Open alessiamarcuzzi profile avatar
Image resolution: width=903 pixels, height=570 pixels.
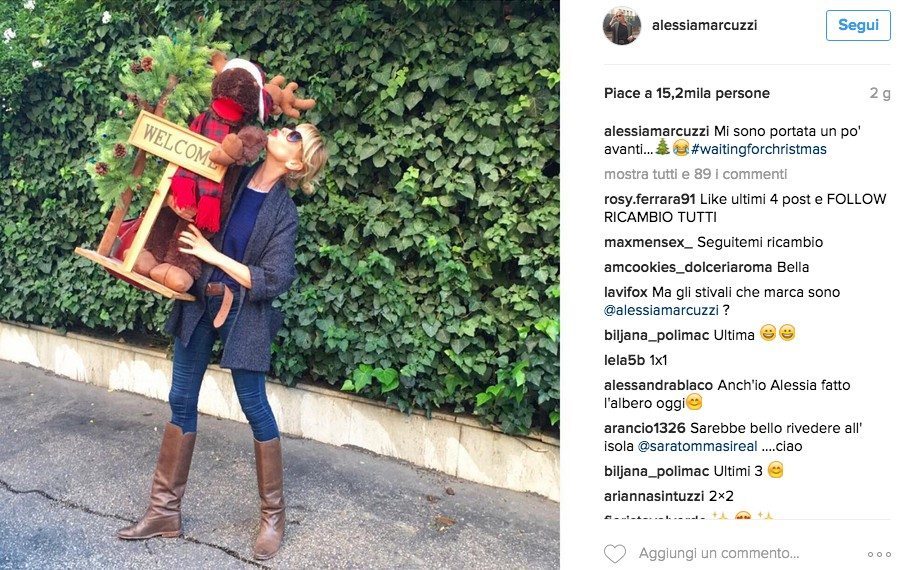(x=622, y=26)
